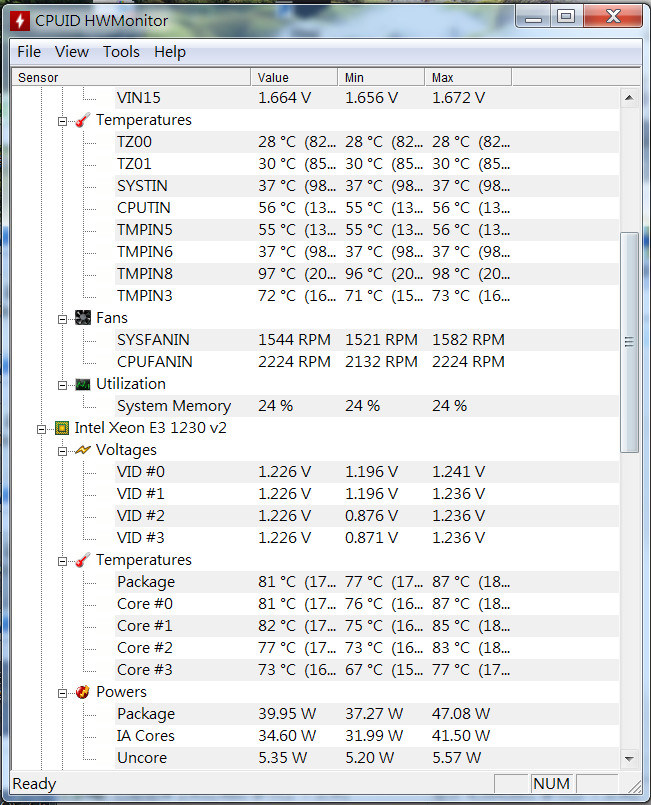Open the View menu

72,52
